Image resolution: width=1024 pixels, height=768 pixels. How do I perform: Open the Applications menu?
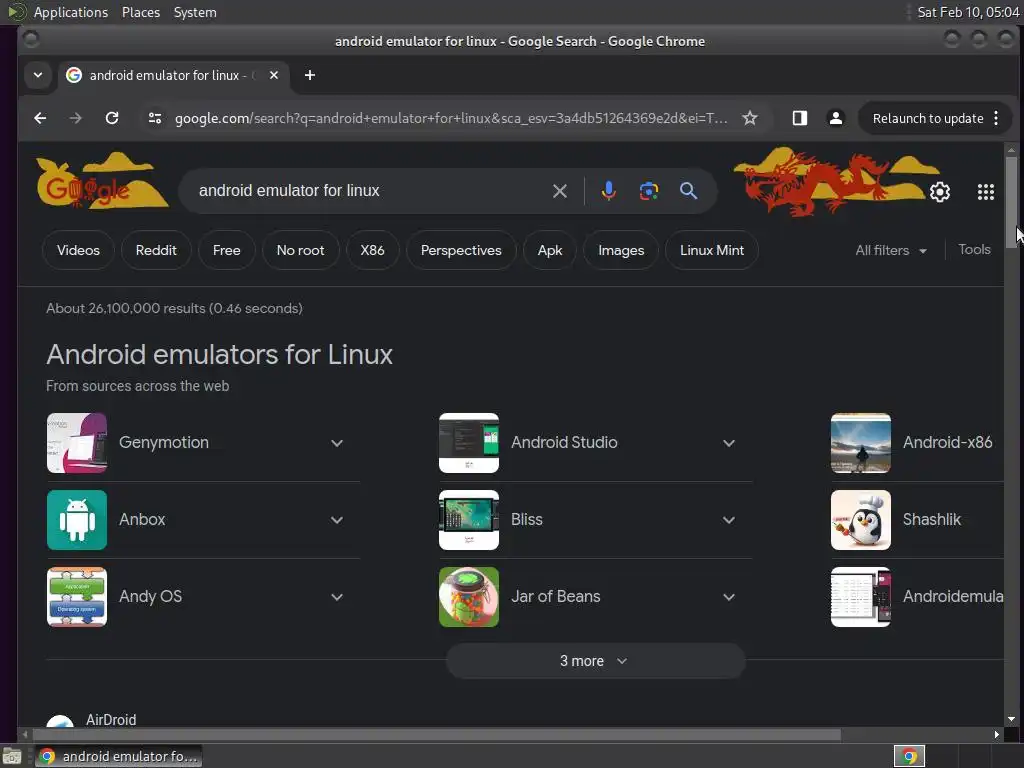[x=71, y=12]
